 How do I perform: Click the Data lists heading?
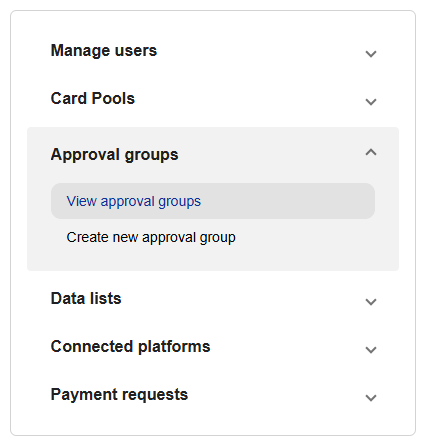[86, 299]
